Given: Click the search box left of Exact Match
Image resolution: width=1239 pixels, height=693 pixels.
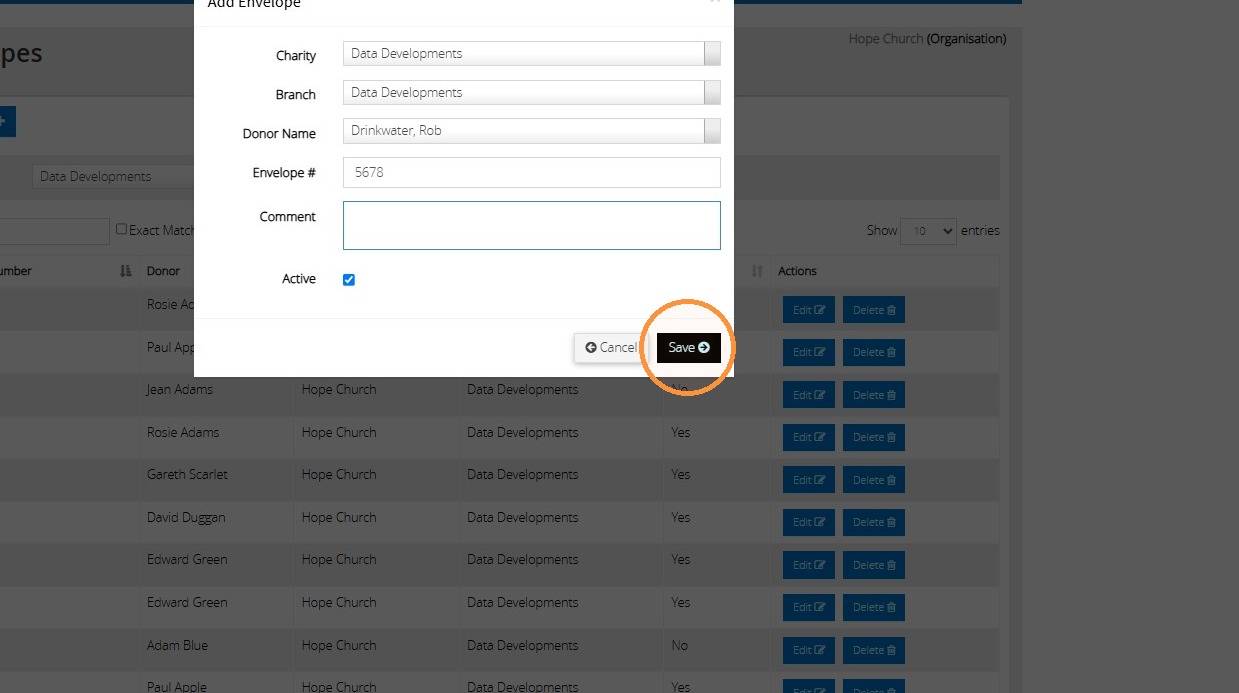Looking at the screenshot, I should tap(54, 231).
